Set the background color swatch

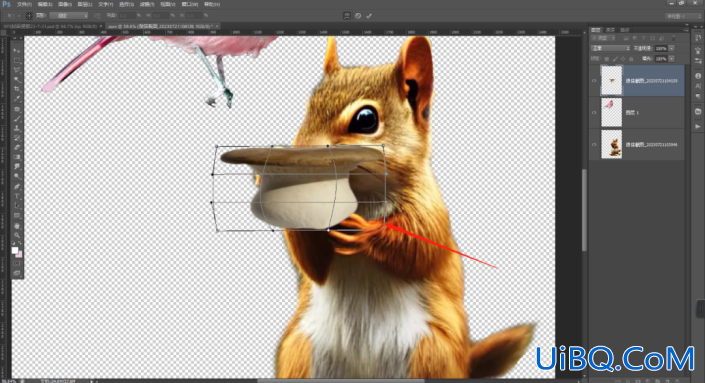coord(19,254)
